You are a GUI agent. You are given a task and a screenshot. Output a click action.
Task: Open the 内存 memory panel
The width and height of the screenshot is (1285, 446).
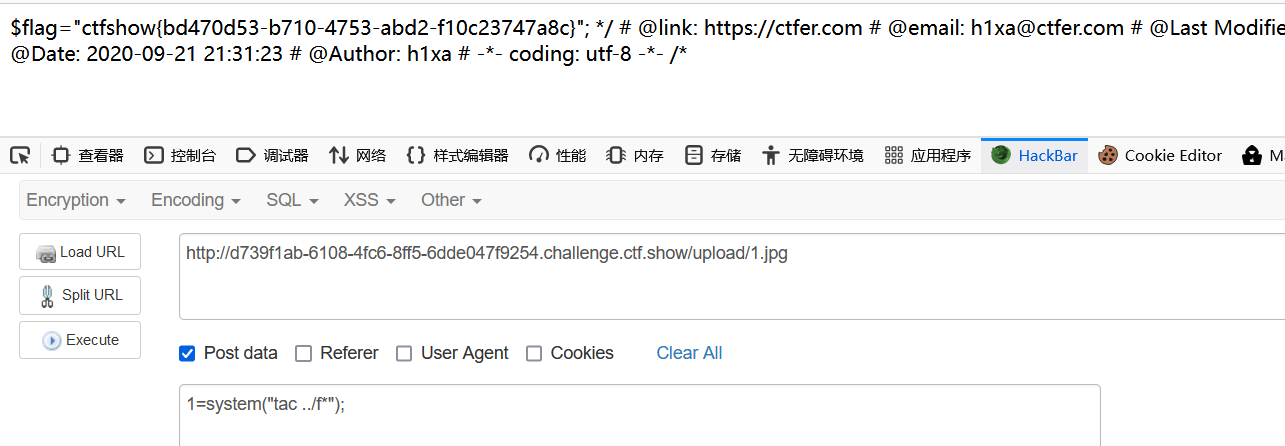point(635,155)
